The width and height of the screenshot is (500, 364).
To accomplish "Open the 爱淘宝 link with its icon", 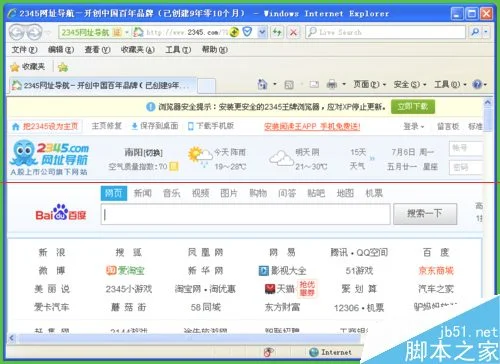I will (x=125, y=270).
